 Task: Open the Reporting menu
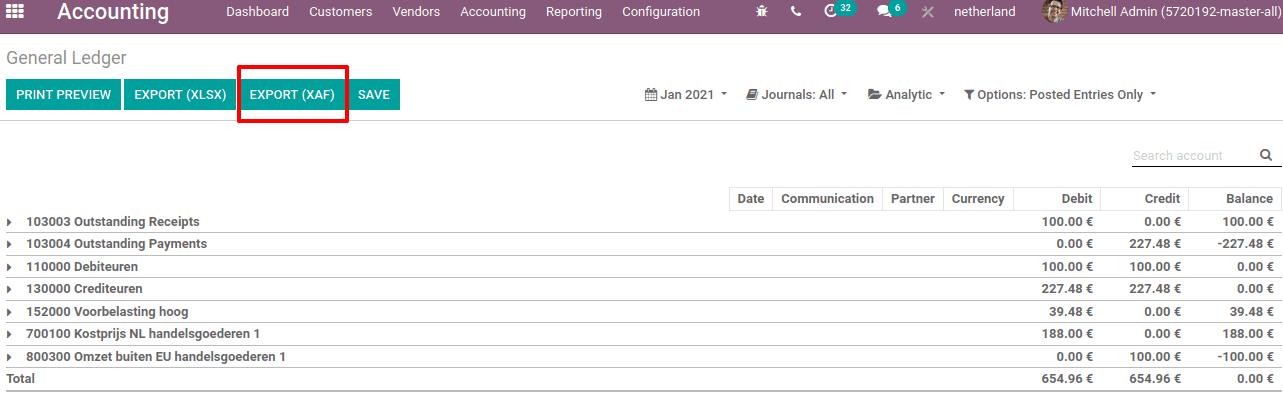574,12
